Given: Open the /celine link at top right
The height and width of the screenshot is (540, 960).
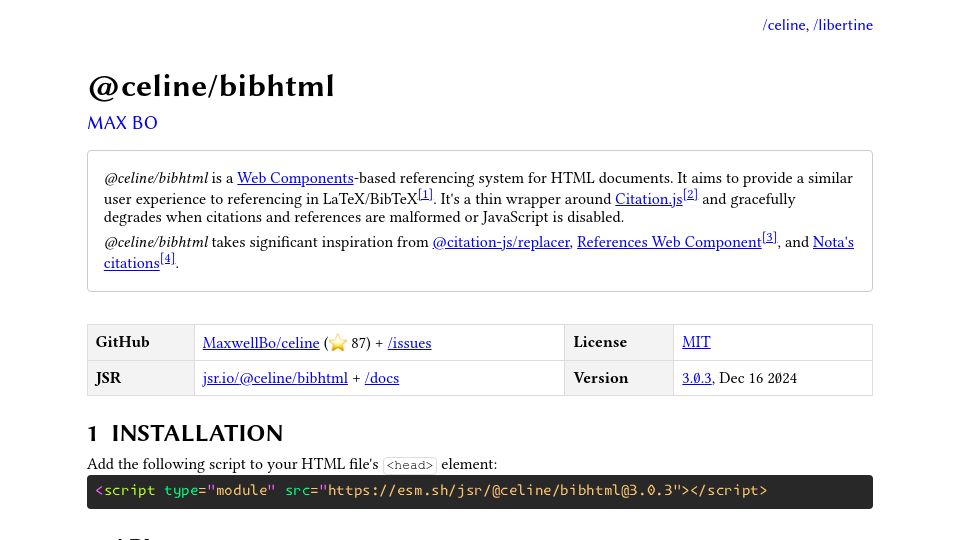Looking at the screenshot, I should (784, 25).
